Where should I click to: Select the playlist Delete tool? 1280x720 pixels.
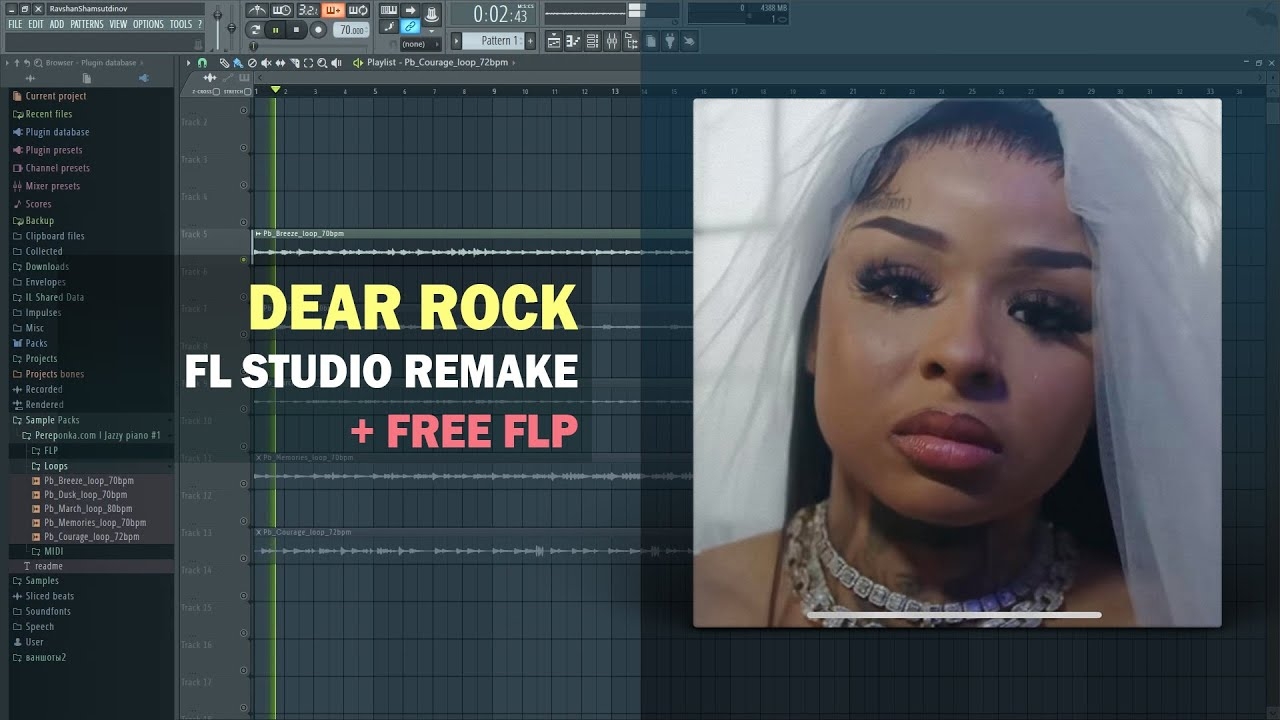pos(252,63)
